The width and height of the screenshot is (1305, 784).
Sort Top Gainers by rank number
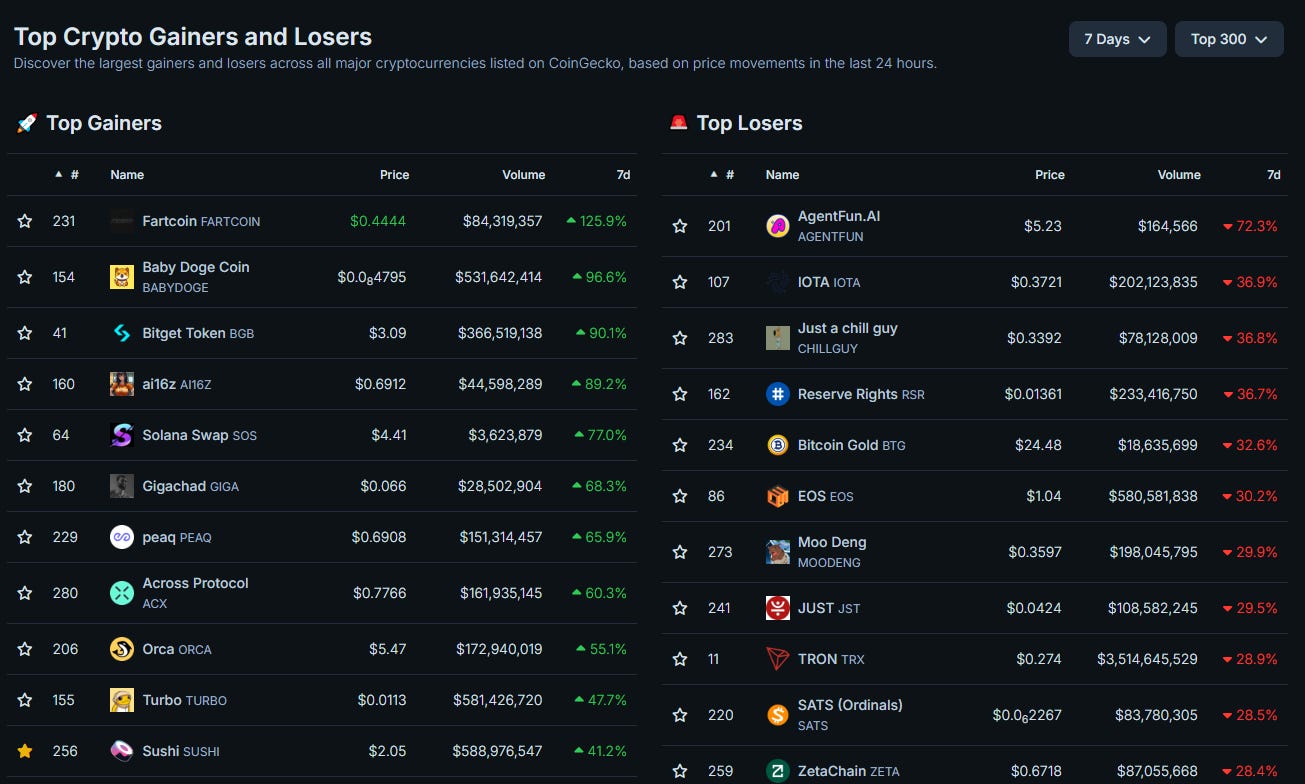pyautogui.click(x=67, y=174)
